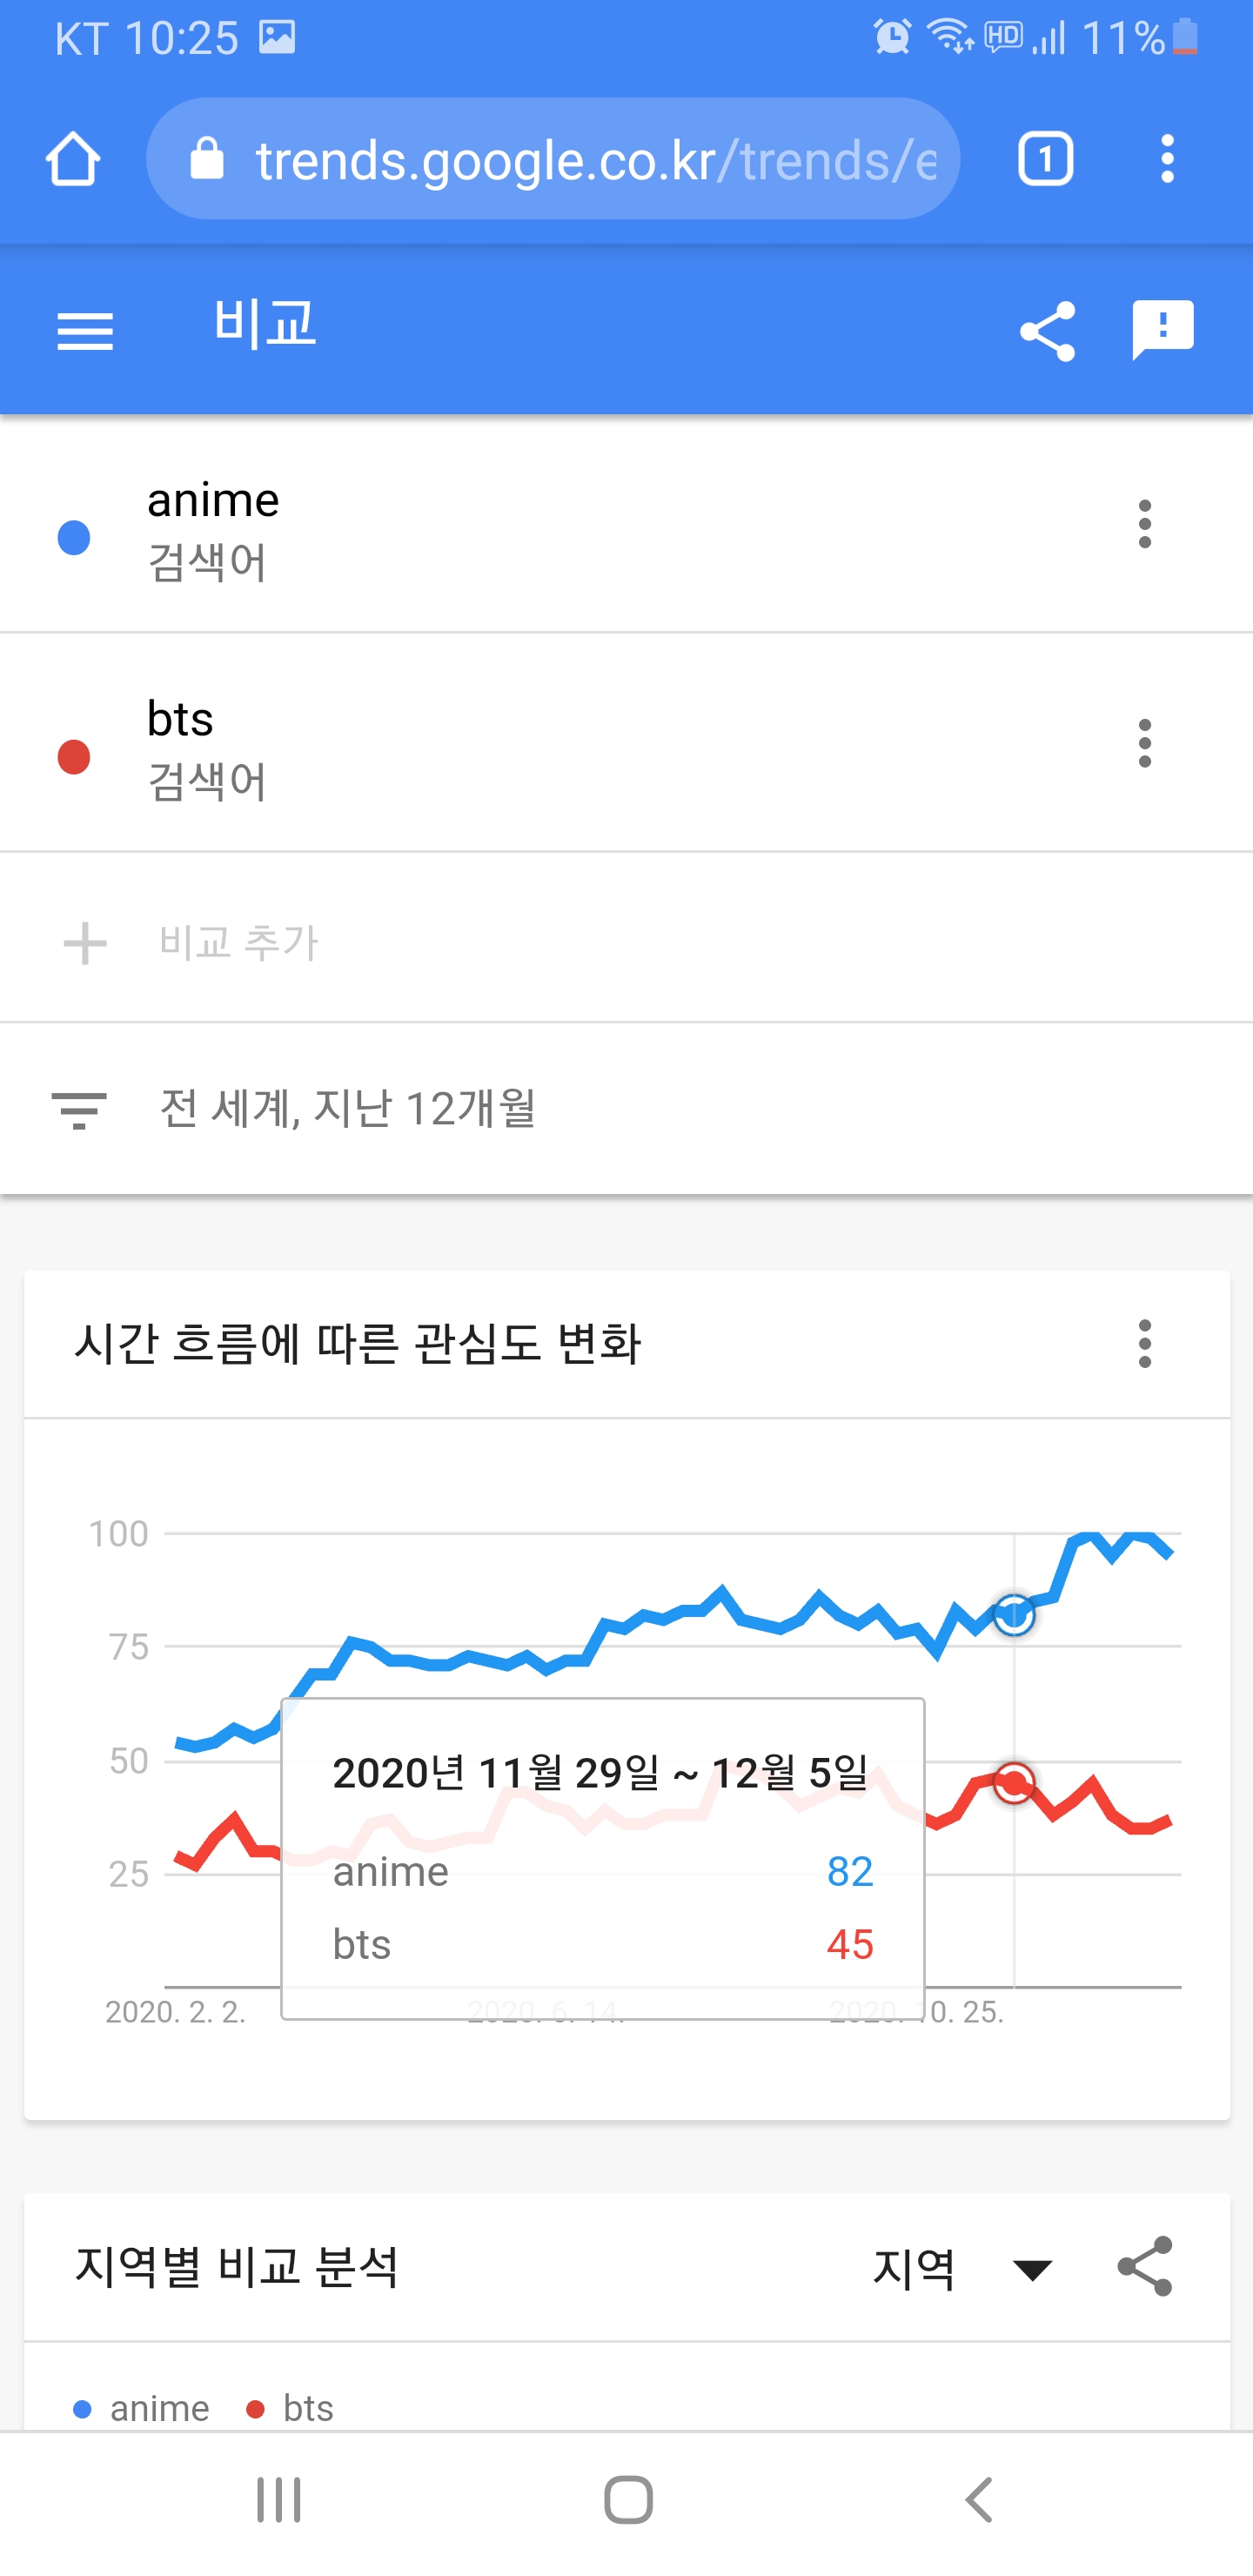This screenshot has width=1253, height=2576.
Task: Tap the blue anime color dot
Action: click(74, 538)
